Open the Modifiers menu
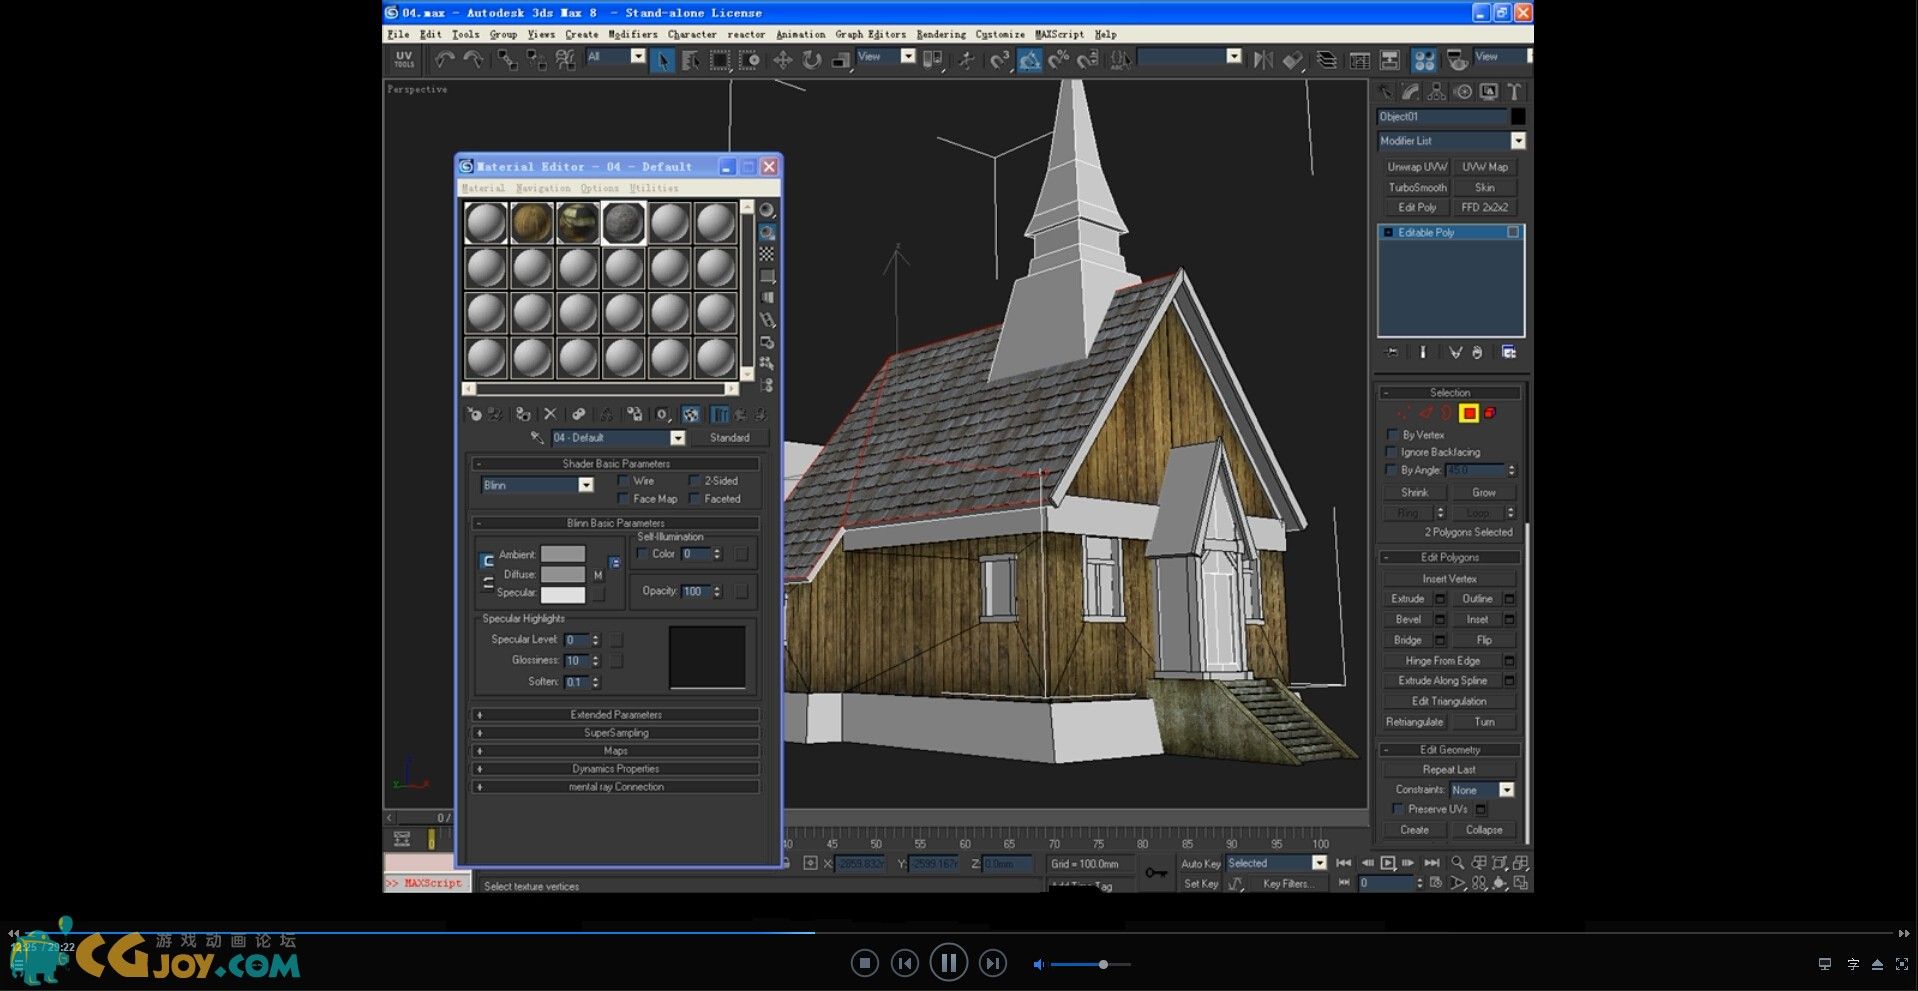The height and width of the screenshot is (991, 1918). (633, 34)
